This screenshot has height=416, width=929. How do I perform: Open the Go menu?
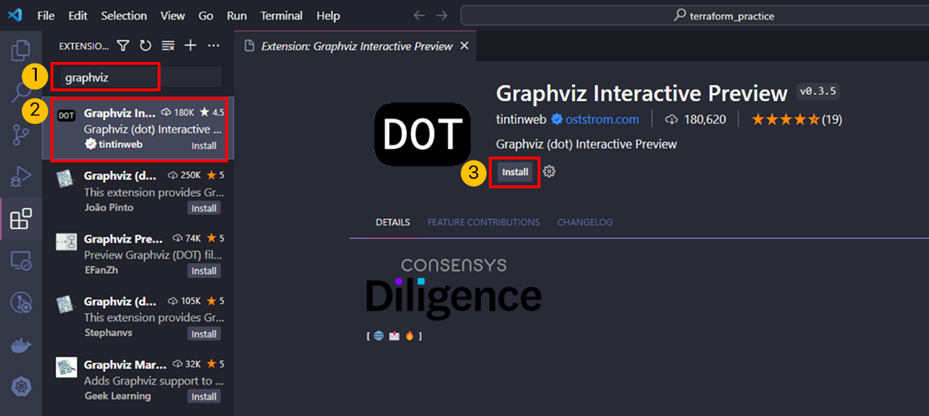[x=206, y=16]
